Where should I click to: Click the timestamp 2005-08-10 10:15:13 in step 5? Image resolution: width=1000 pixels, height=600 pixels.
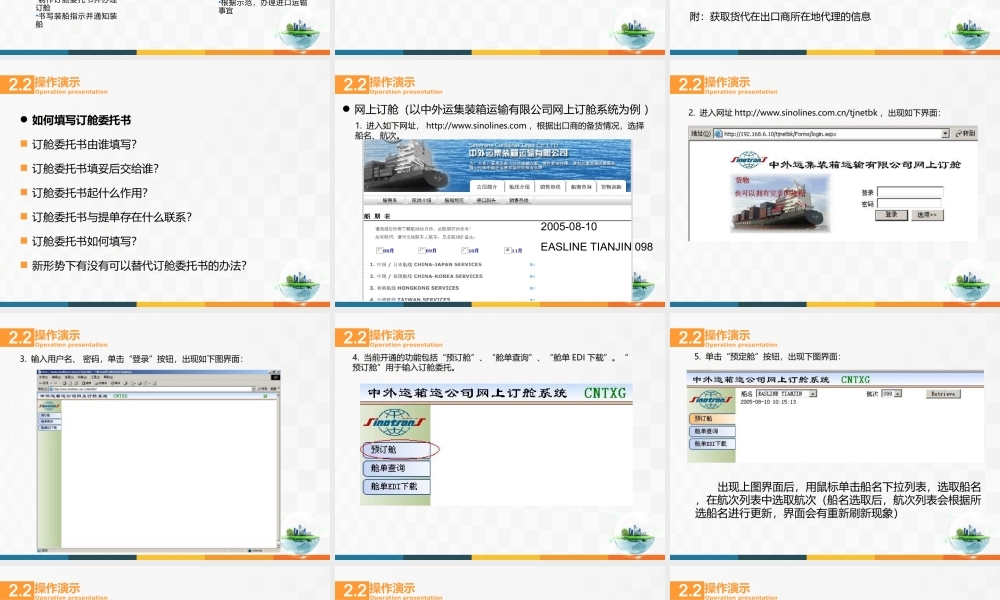point(768,402)
